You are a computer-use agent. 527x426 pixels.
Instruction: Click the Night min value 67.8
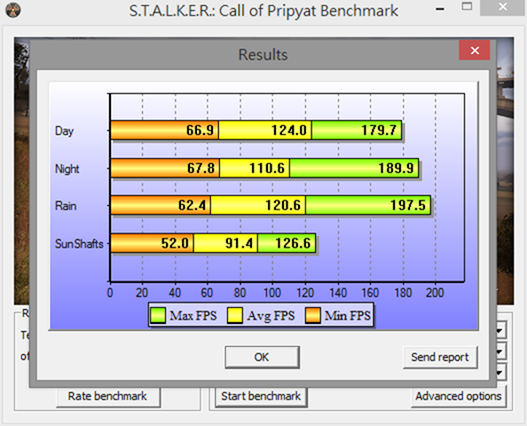click(x=201, y=168)
